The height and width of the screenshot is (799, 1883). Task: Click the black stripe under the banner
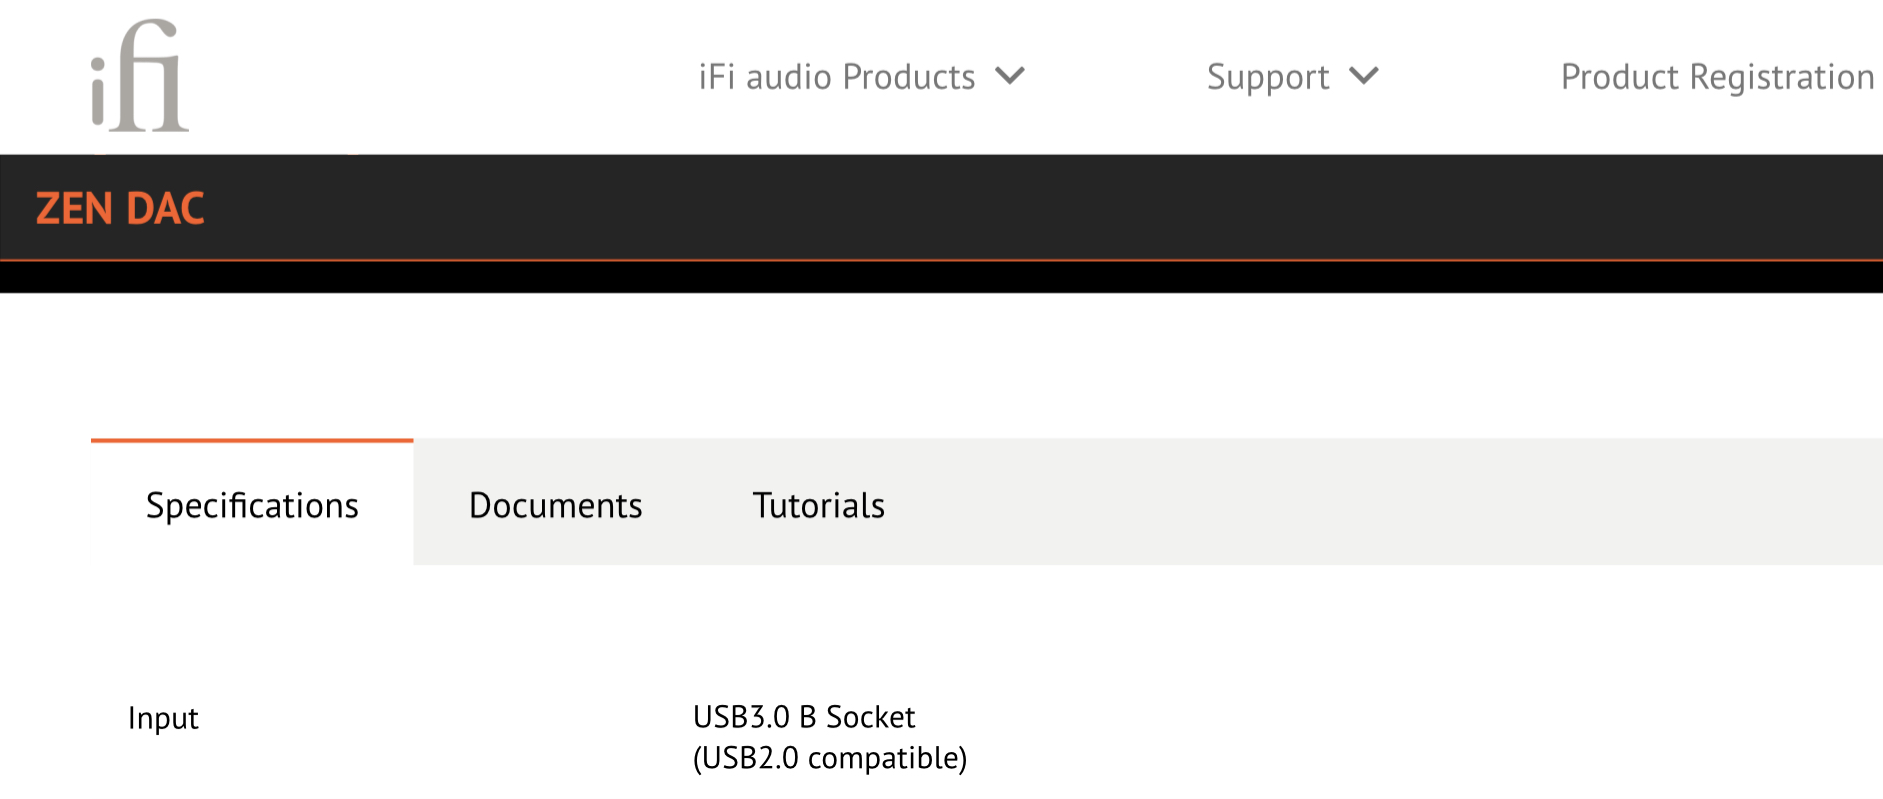click(941, 277)
